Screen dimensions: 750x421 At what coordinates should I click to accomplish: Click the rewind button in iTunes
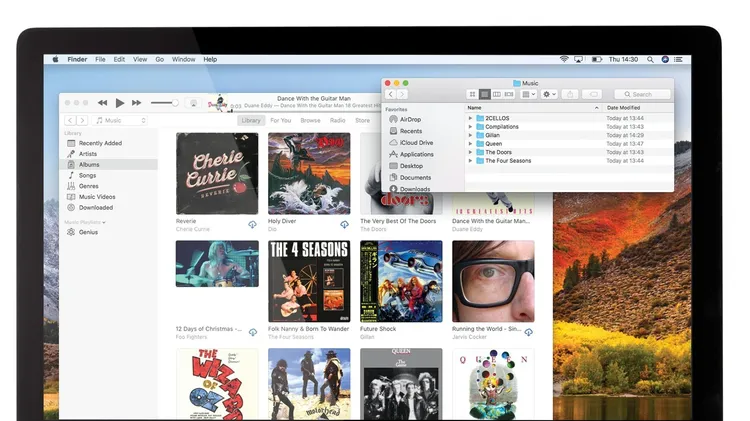(102, 102)
